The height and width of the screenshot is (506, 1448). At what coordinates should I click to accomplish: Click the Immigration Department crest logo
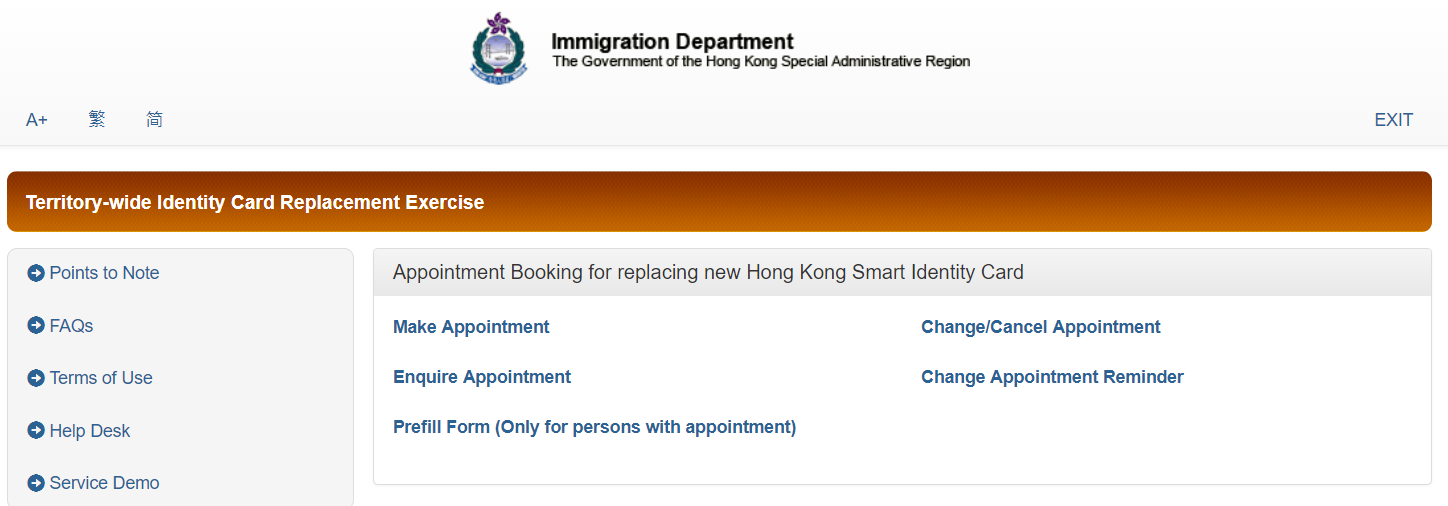pyautogui.click(x=499, y=47)
